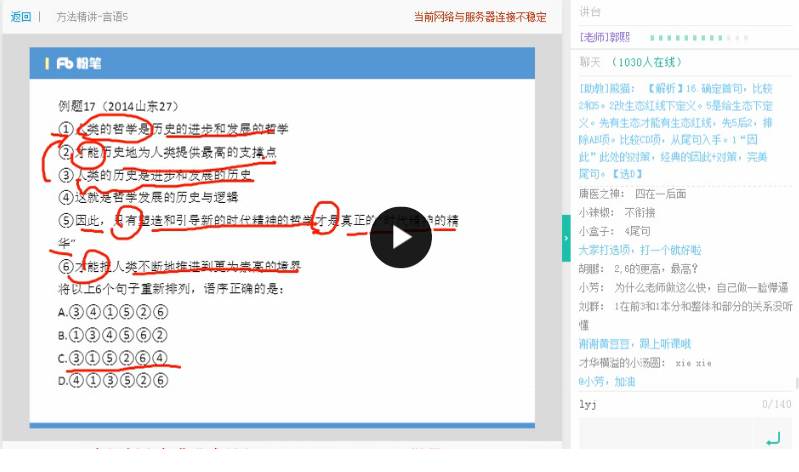Click chat message from 胡鹏
Screen dimensions: 799x472
coord(638,269)
